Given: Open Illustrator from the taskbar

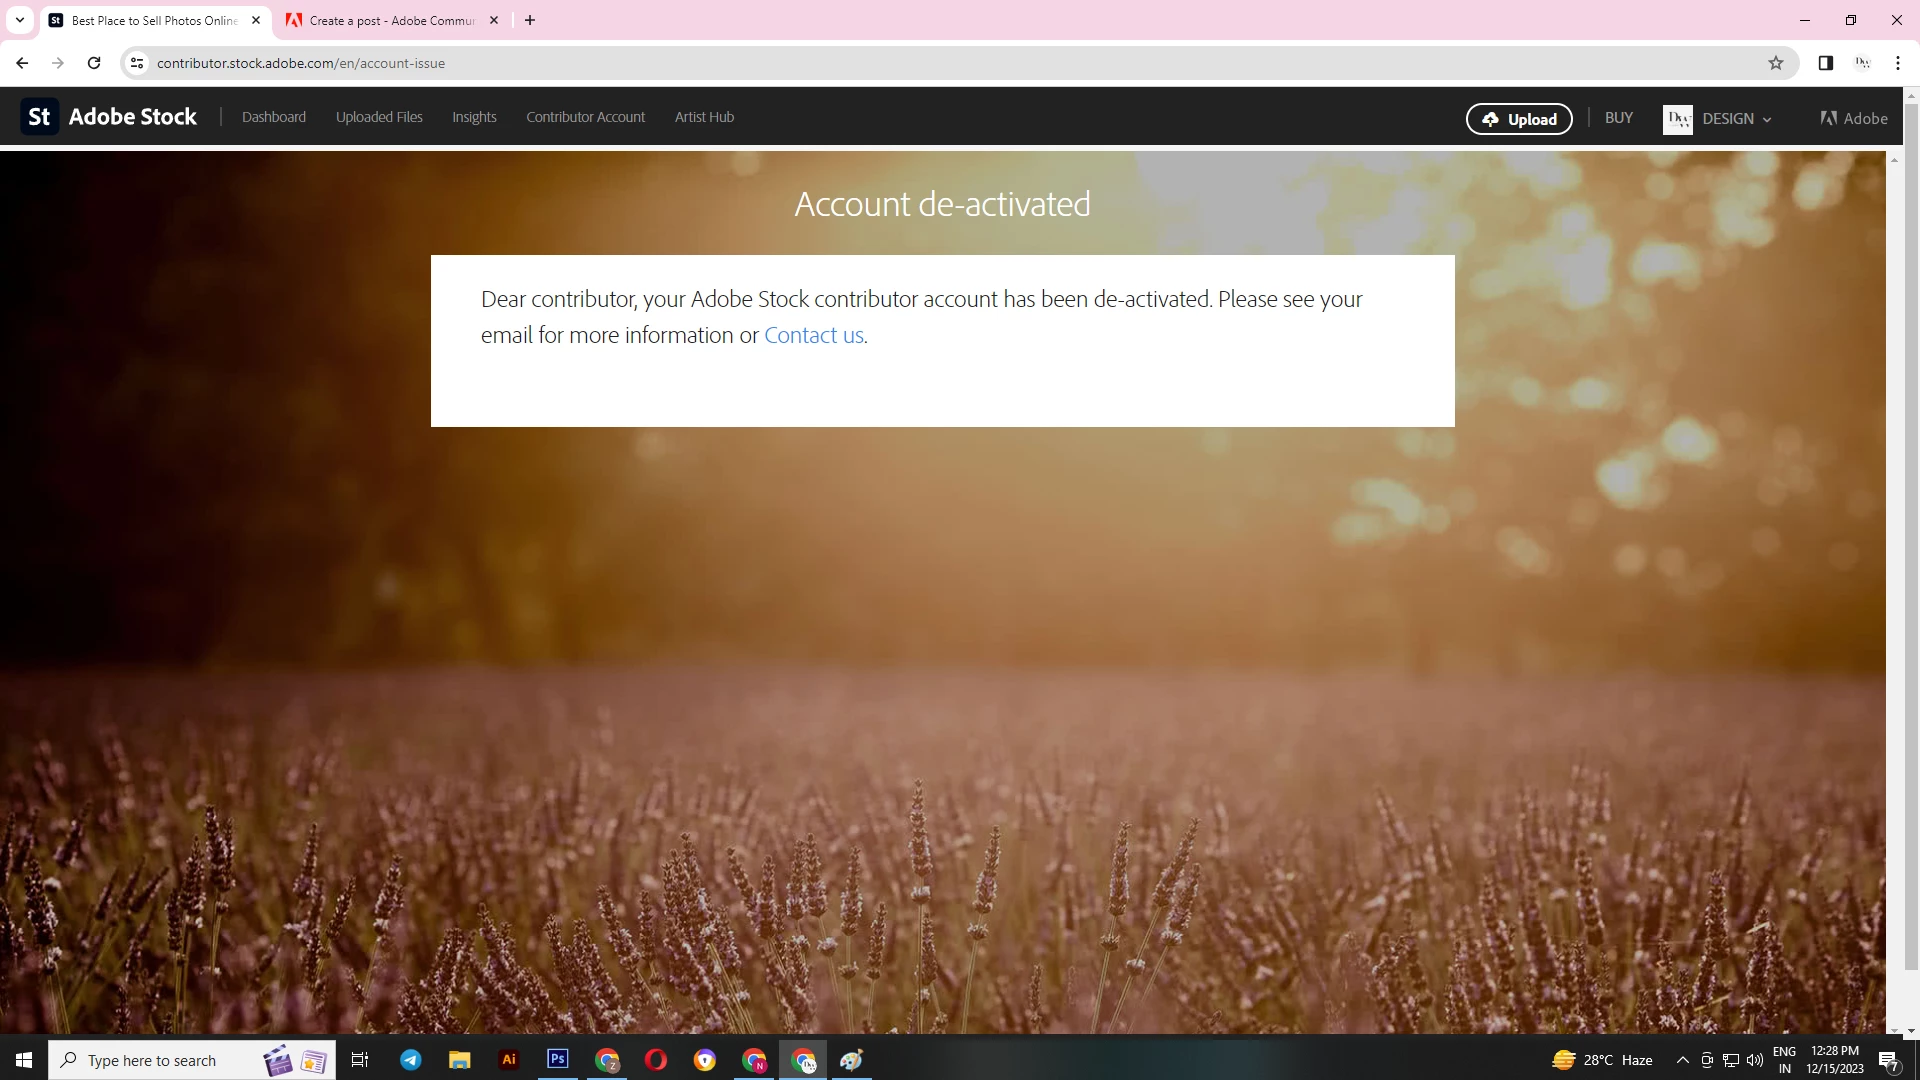Looking at the screenshot, I should click(x=509, y=1059).
